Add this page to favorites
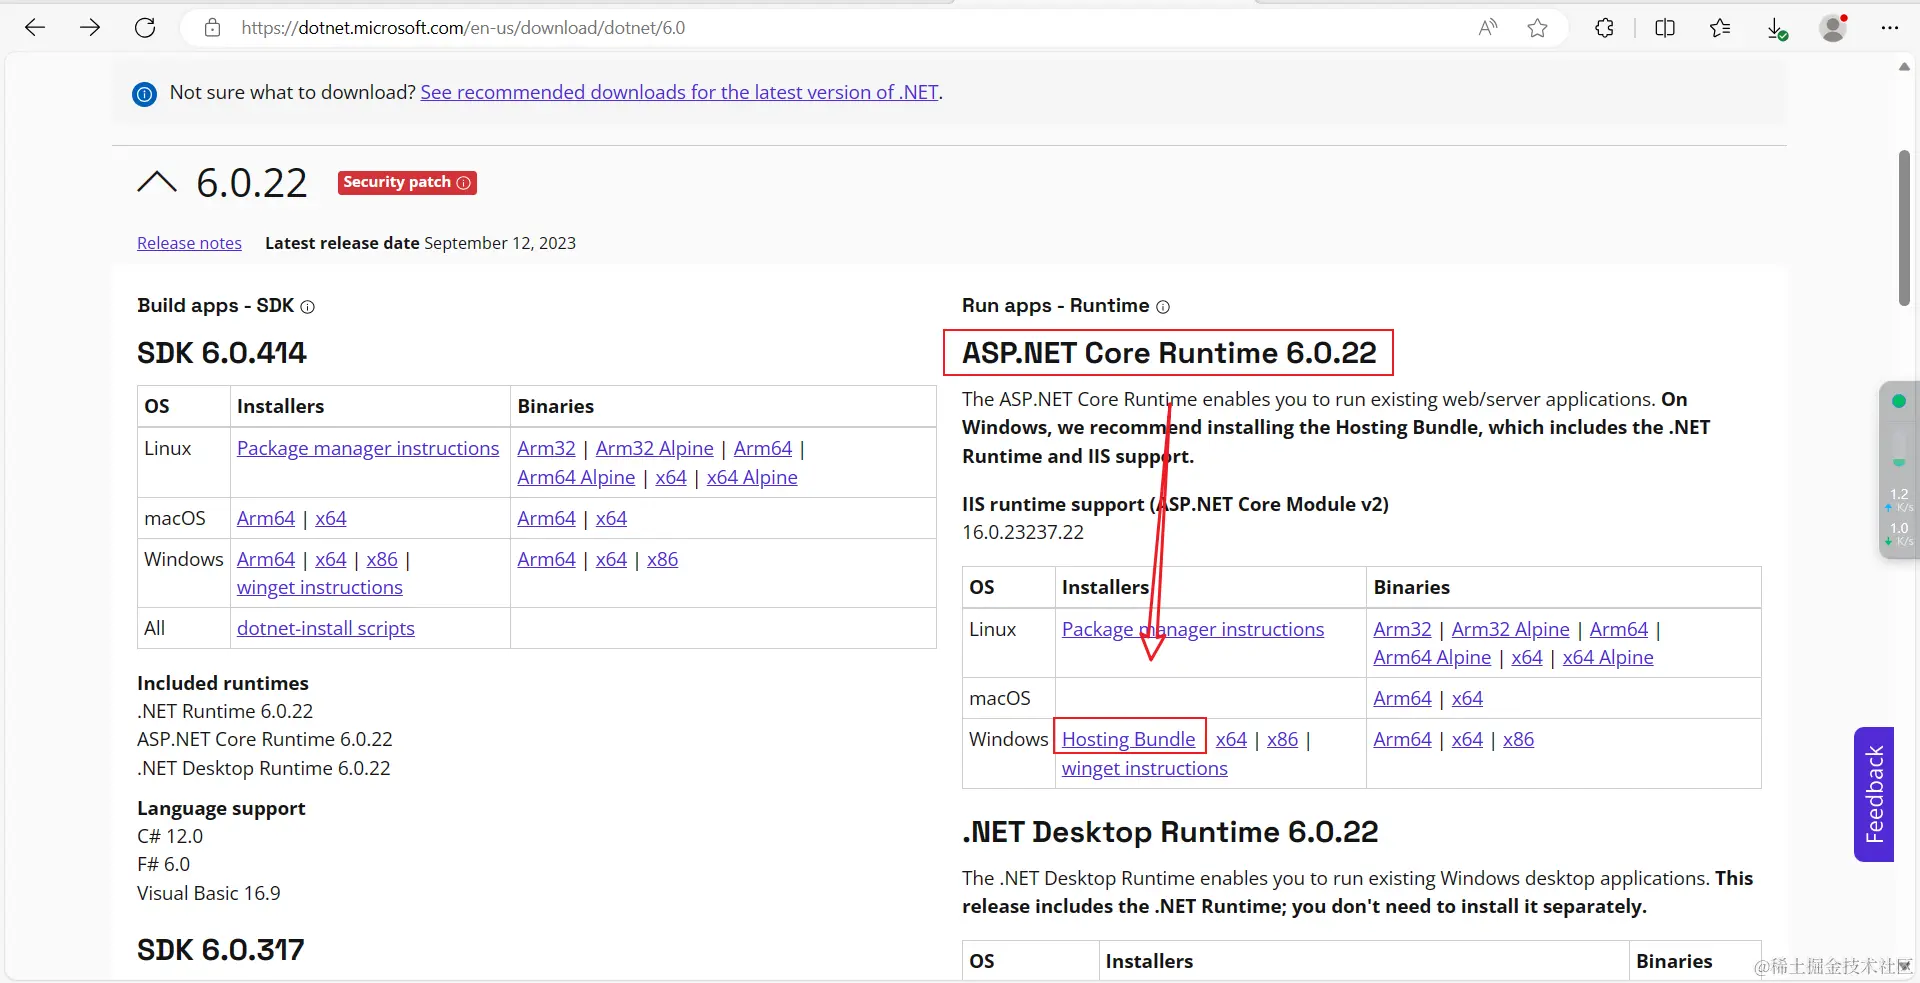Viewport: 1920px width, 983px height. tap(1538, 28)
